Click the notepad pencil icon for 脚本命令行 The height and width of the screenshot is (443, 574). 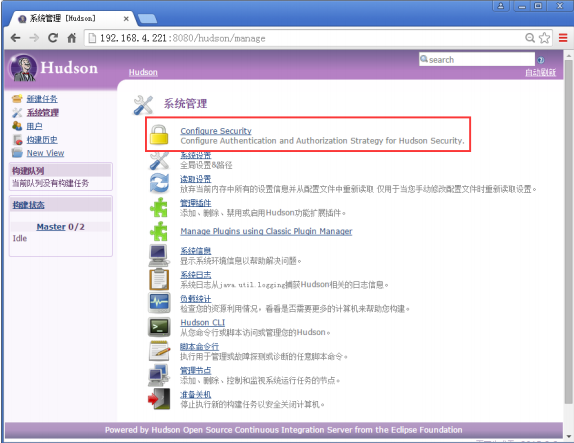[x=159, y=351]
